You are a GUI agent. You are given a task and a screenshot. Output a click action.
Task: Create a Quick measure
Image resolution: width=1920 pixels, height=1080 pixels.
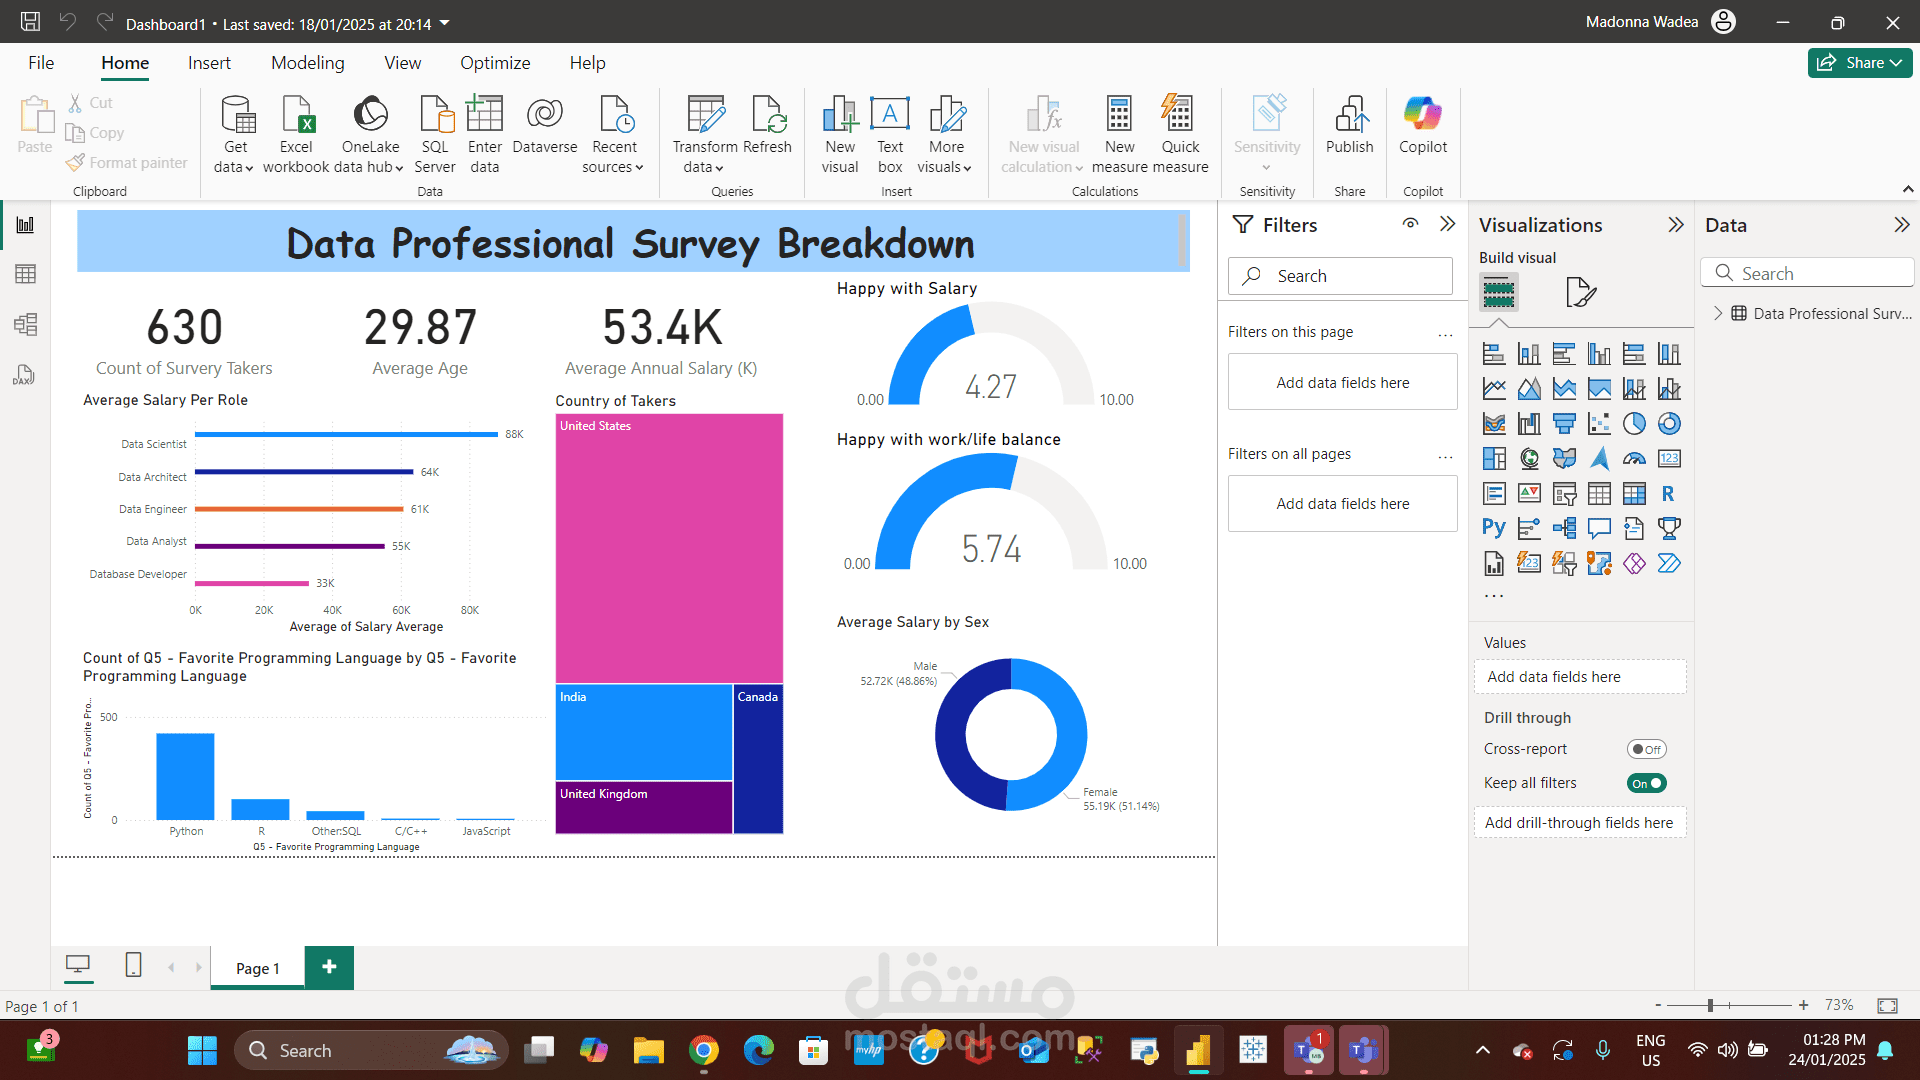click(1180, 135)
